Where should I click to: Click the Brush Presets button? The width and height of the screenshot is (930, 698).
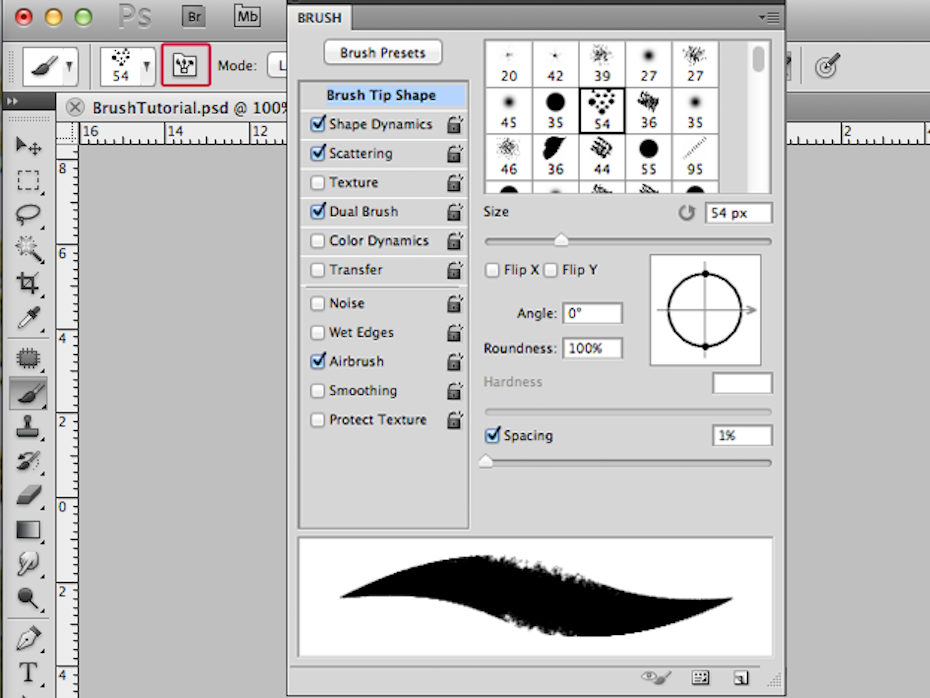(382, 52)
